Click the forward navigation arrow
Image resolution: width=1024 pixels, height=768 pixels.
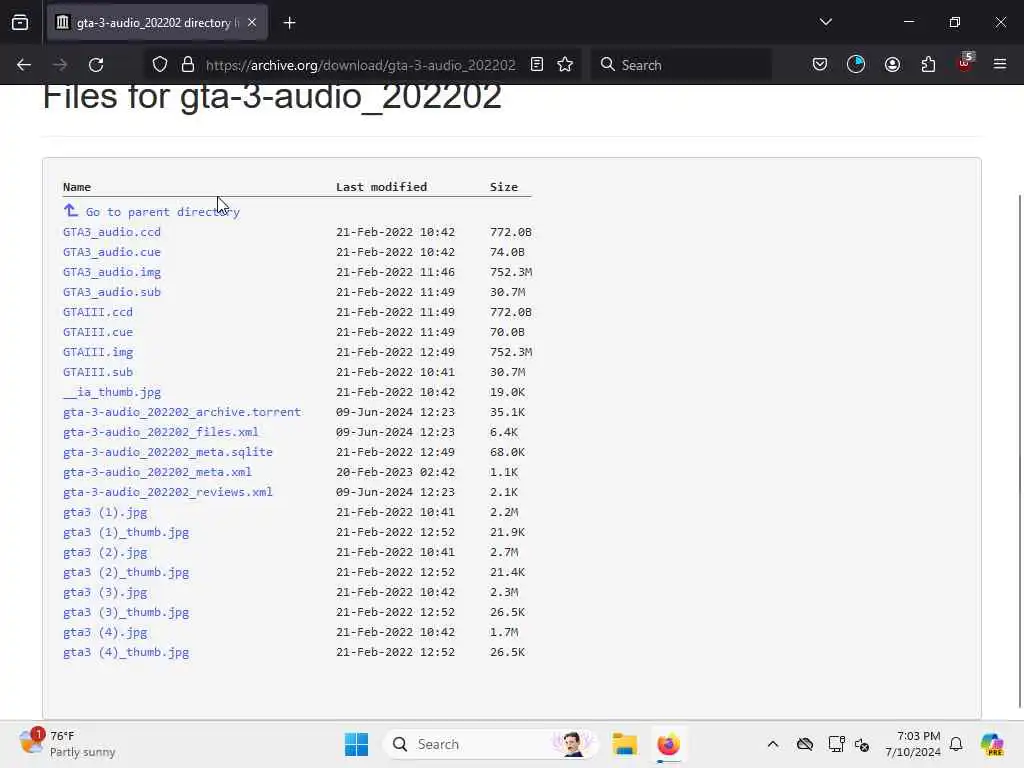60,65
